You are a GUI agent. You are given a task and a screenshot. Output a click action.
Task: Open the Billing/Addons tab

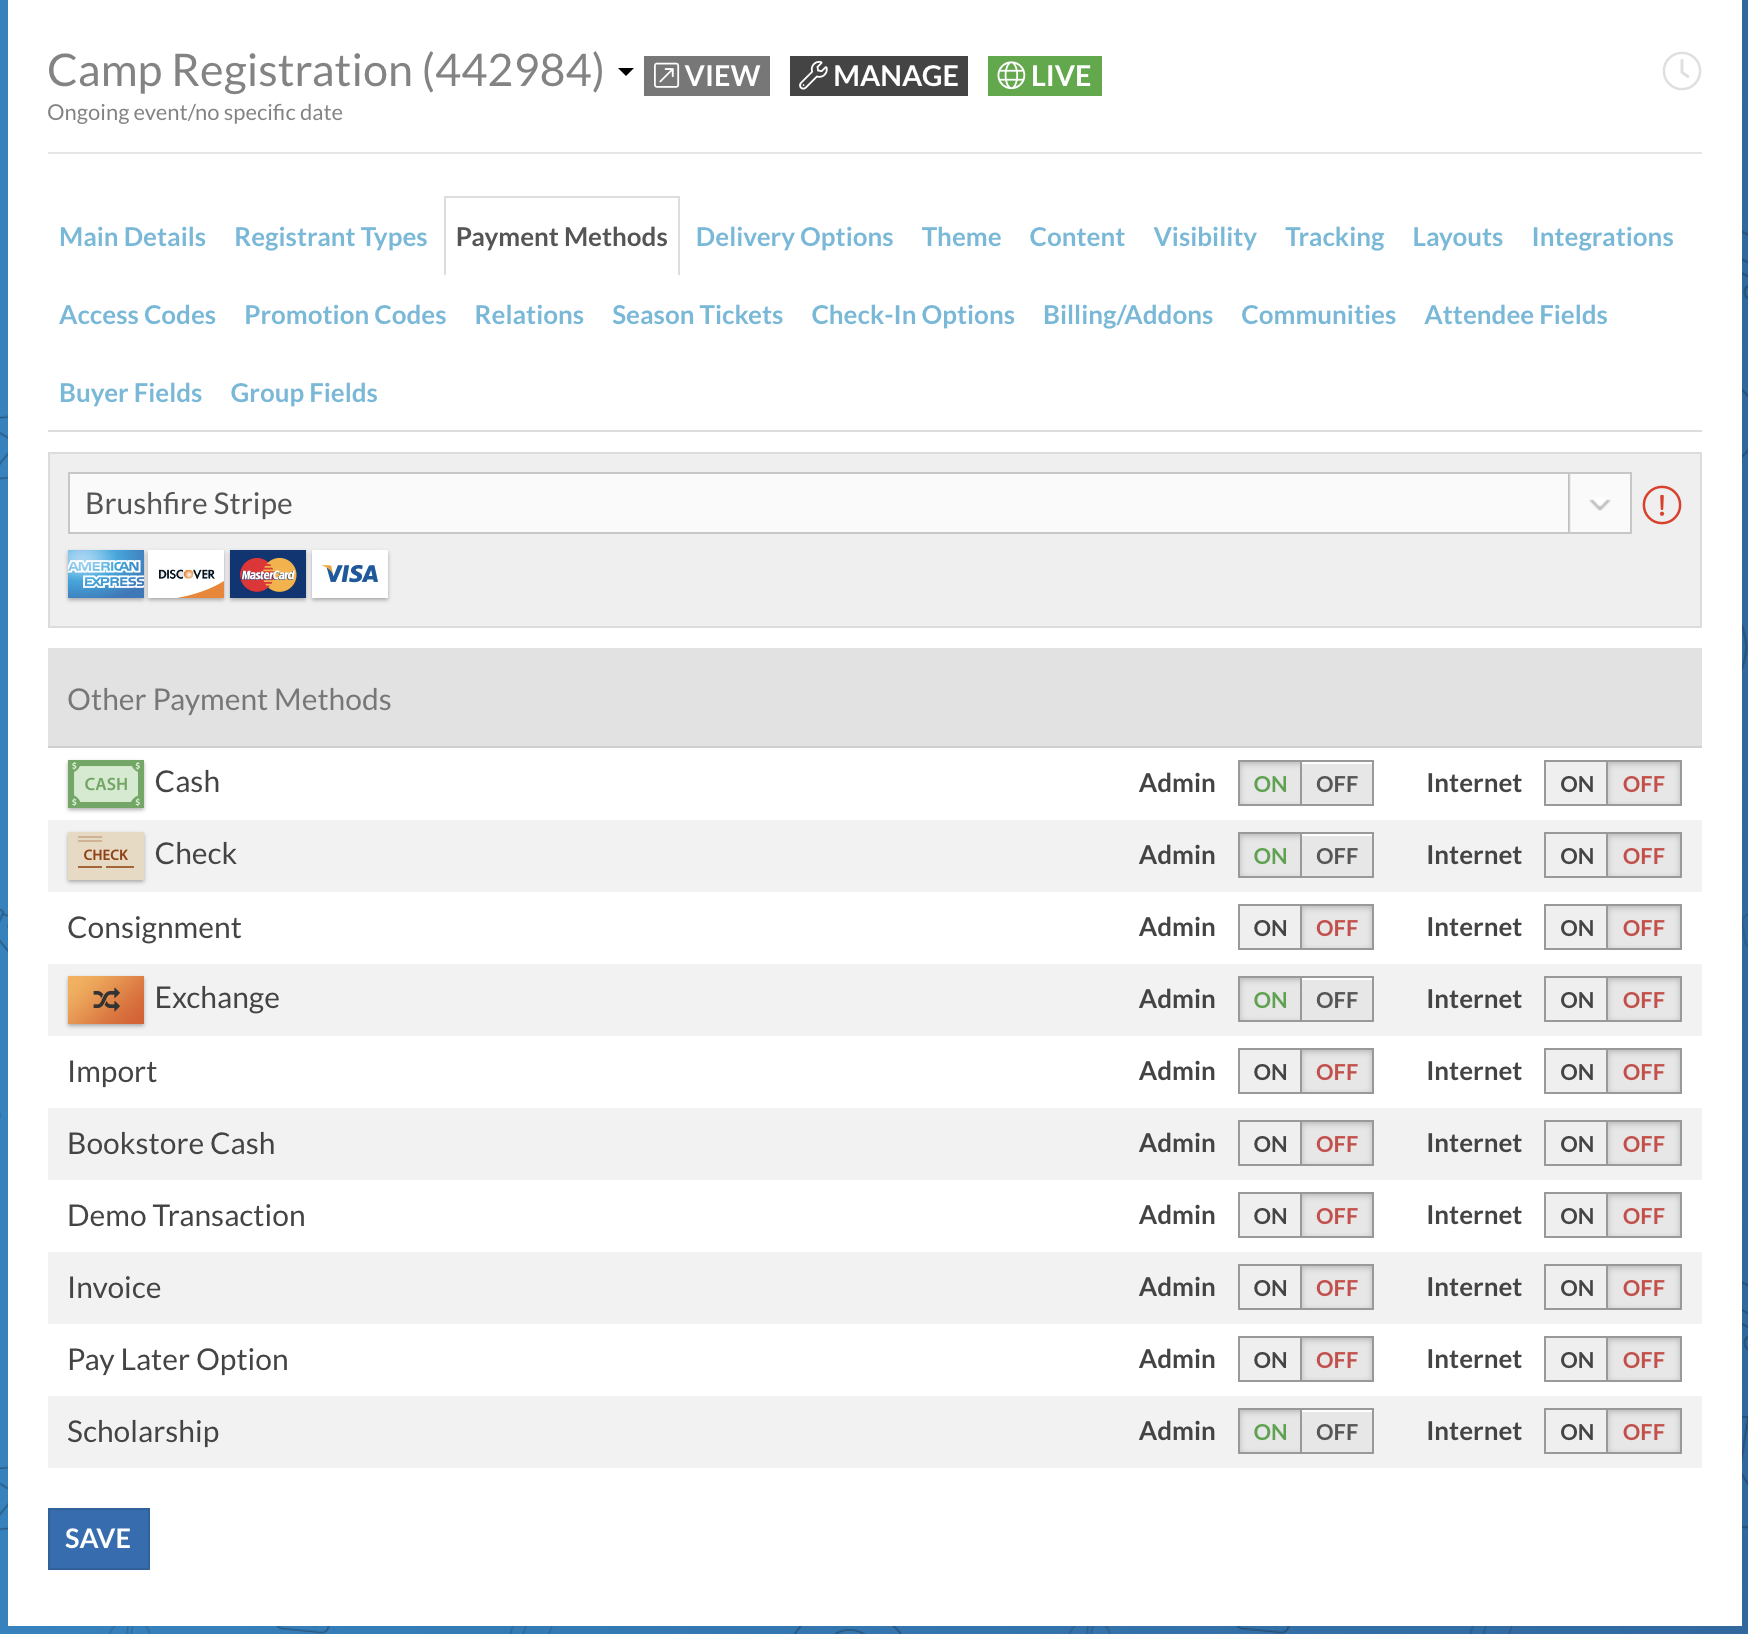tap(1127, 314)
